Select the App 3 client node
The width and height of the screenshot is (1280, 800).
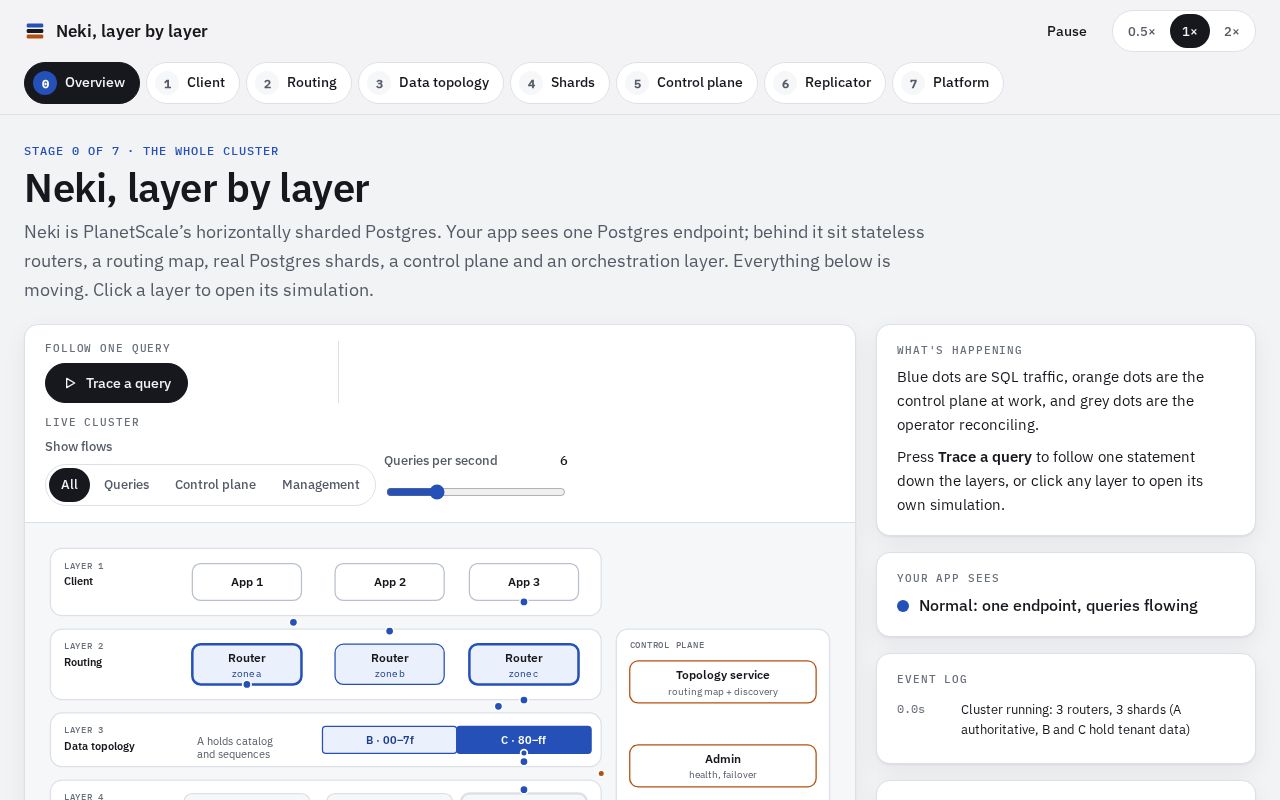524,582
